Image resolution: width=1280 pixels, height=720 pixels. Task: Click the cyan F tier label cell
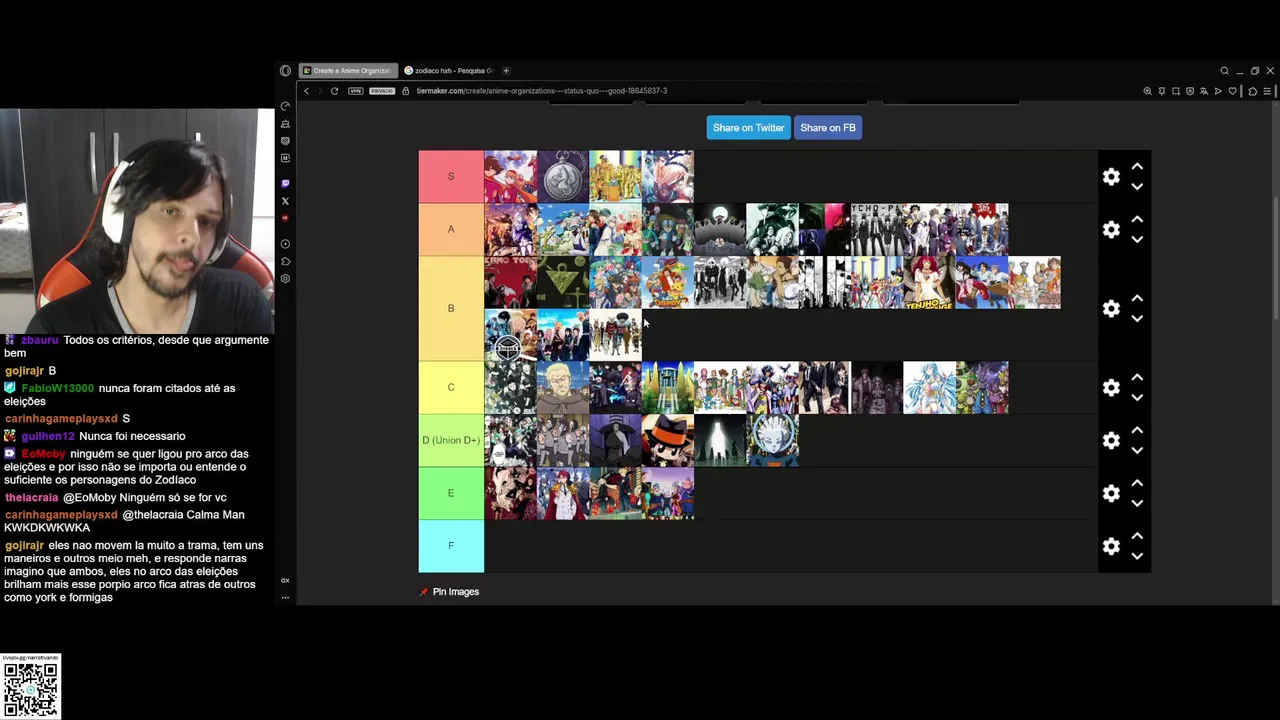click(451, 546)
